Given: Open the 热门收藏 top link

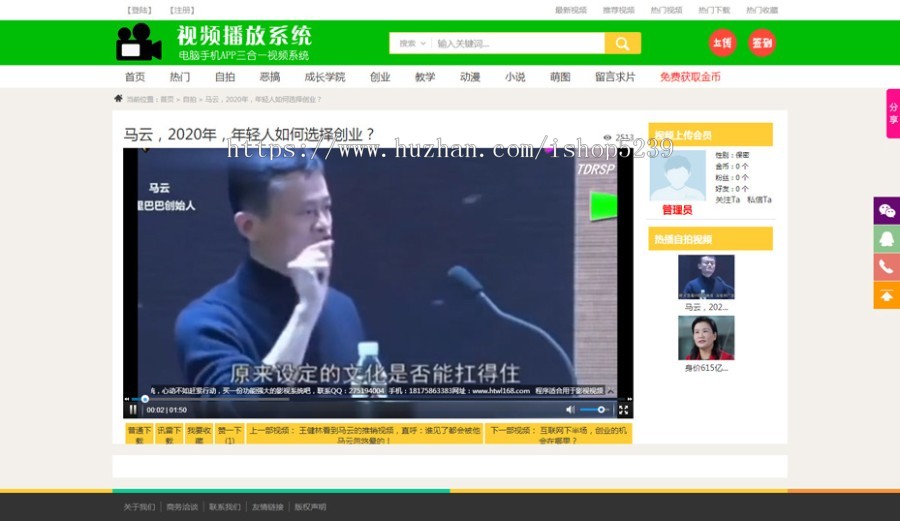Looking at the screenshot, I should 762,10.
